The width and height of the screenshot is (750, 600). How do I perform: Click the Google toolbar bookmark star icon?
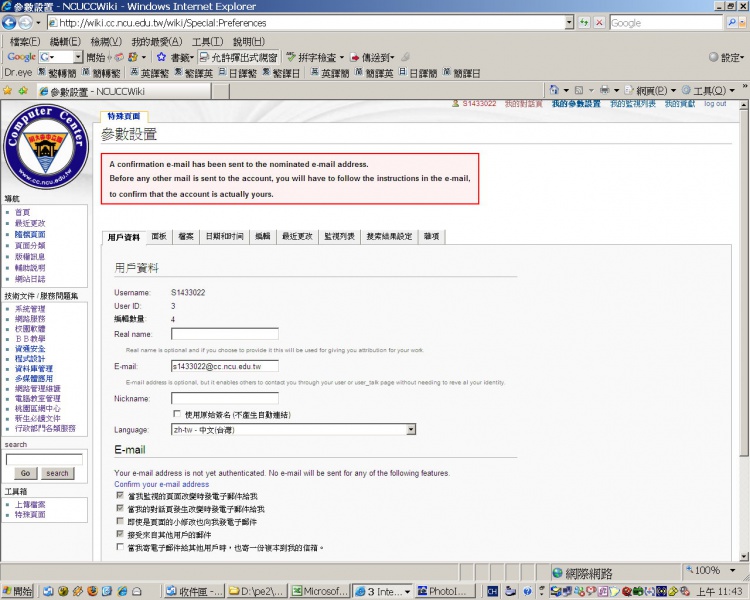161,57
